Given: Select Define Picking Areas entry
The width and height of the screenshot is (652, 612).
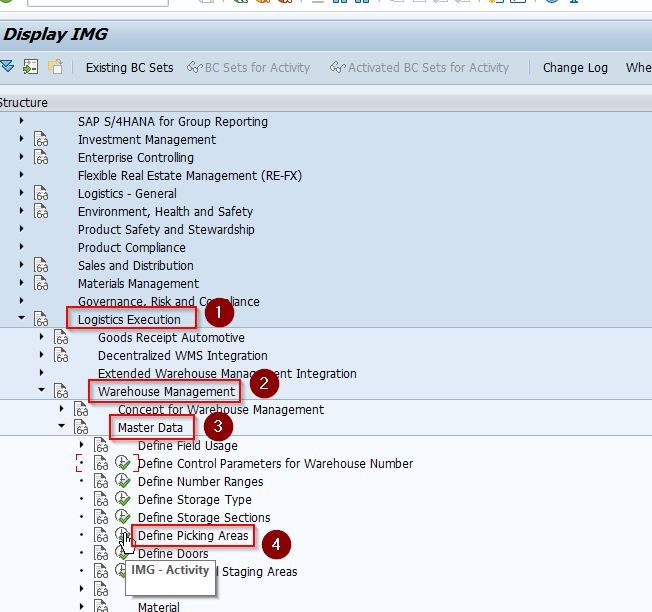Looking at the screenshot, I should 193,536.
